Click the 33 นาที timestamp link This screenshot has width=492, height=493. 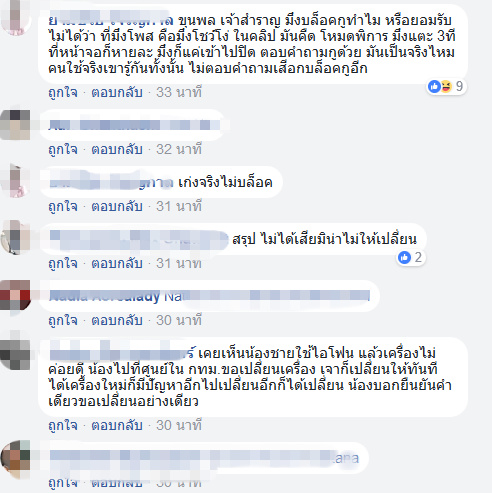click(179, 92)
